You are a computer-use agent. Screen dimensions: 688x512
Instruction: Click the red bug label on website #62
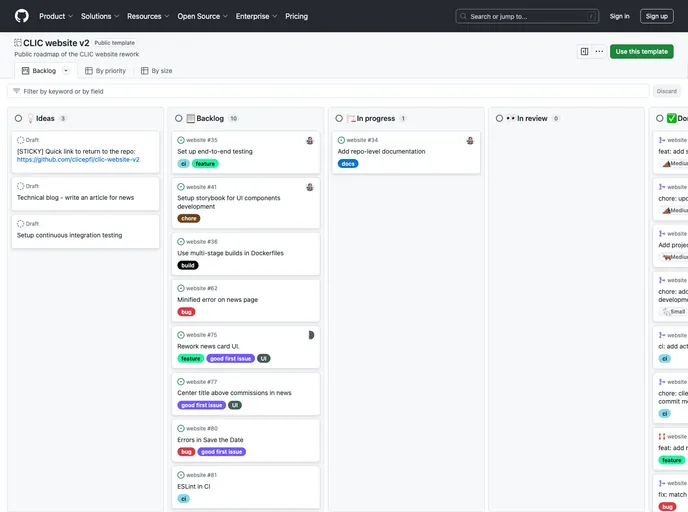click(x=187, y=312)
